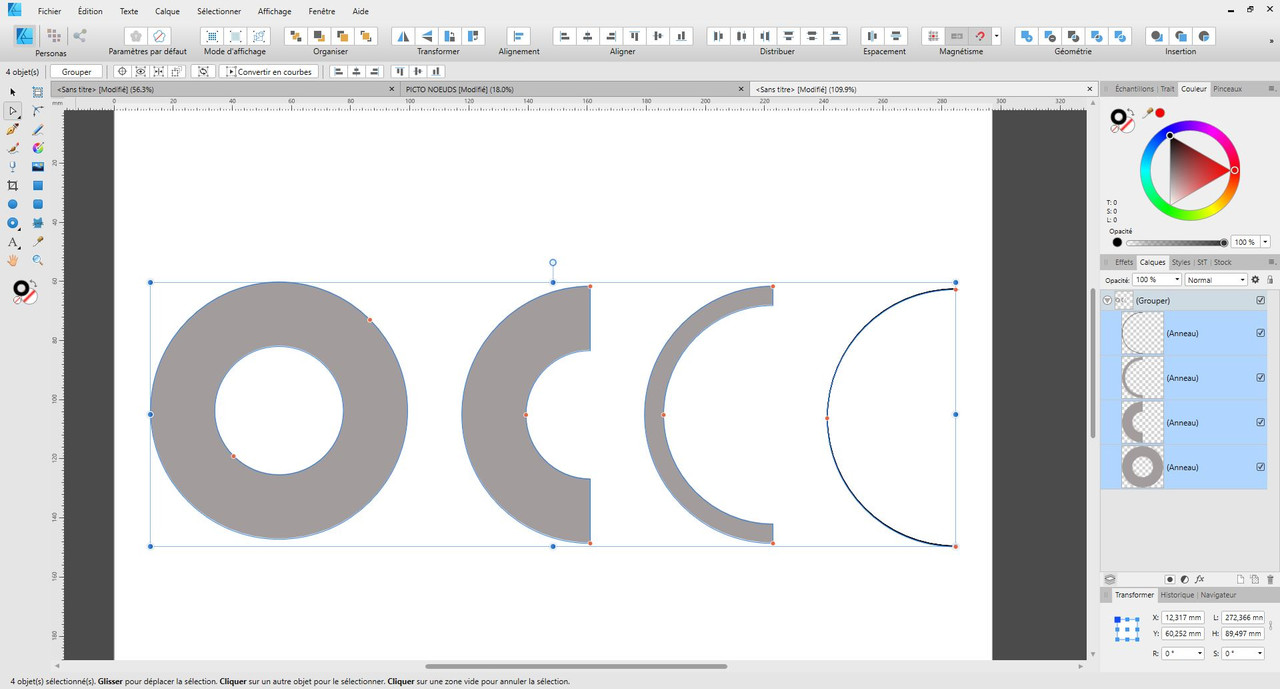
Task: Click the red recent color swatch
Action: [x=1161, y=113]
